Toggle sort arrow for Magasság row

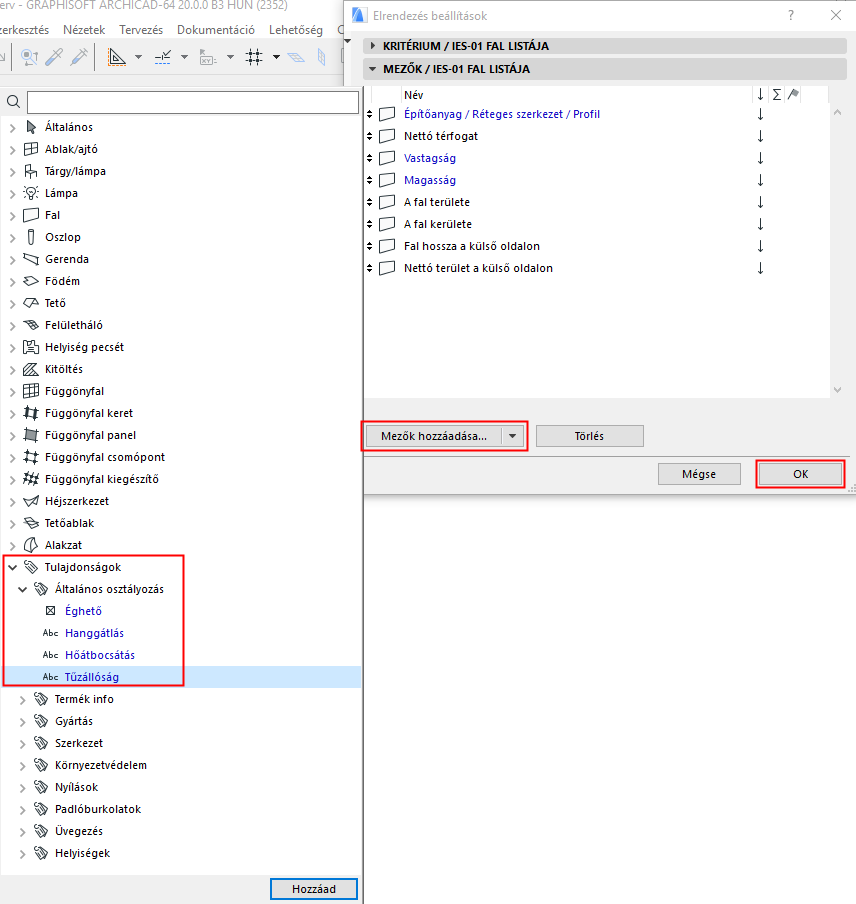[x=760, y=180]
